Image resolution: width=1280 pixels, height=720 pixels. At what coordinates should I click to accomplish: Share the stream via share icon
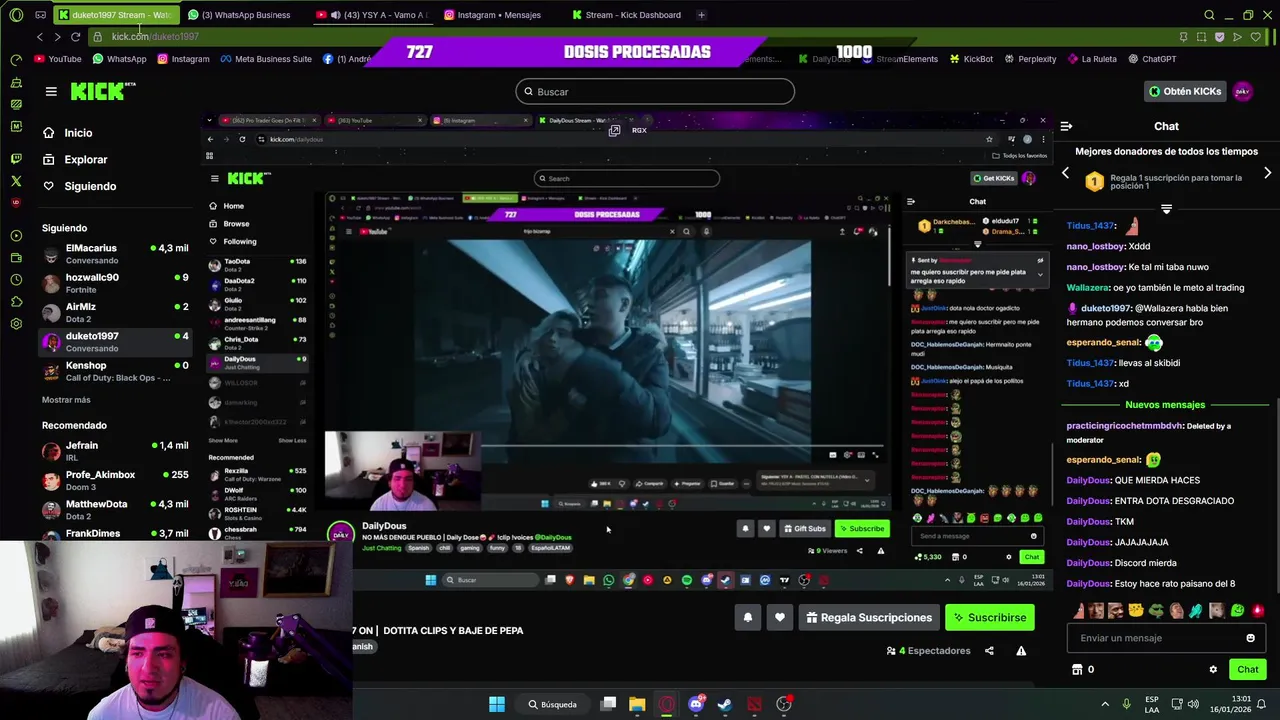[x=989, y=651]
